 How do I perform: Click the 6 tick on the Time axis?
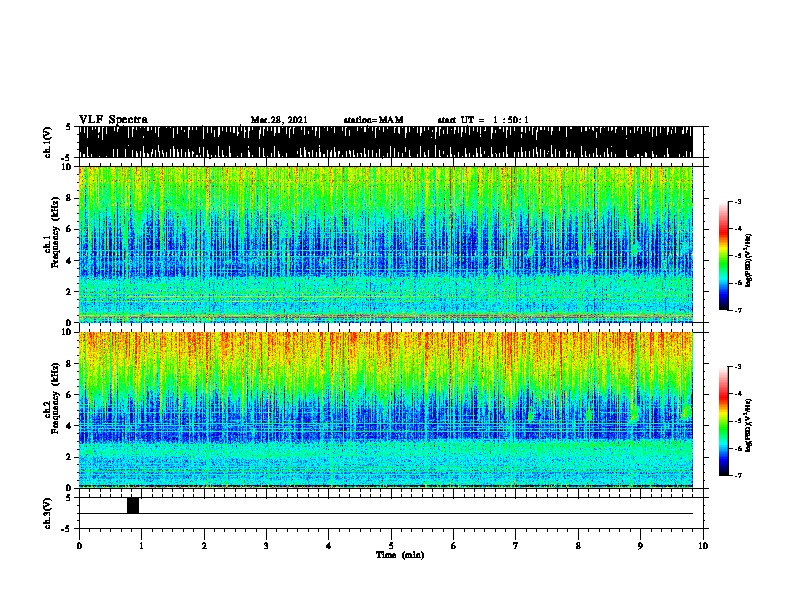(454, 546)
